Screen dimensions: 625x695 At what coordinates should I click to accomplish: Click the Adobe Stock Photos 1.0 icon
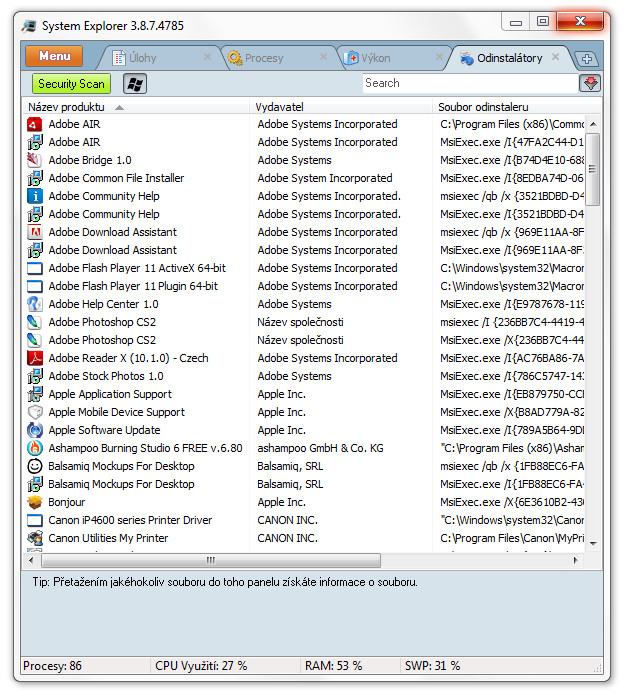coord(35,376)
